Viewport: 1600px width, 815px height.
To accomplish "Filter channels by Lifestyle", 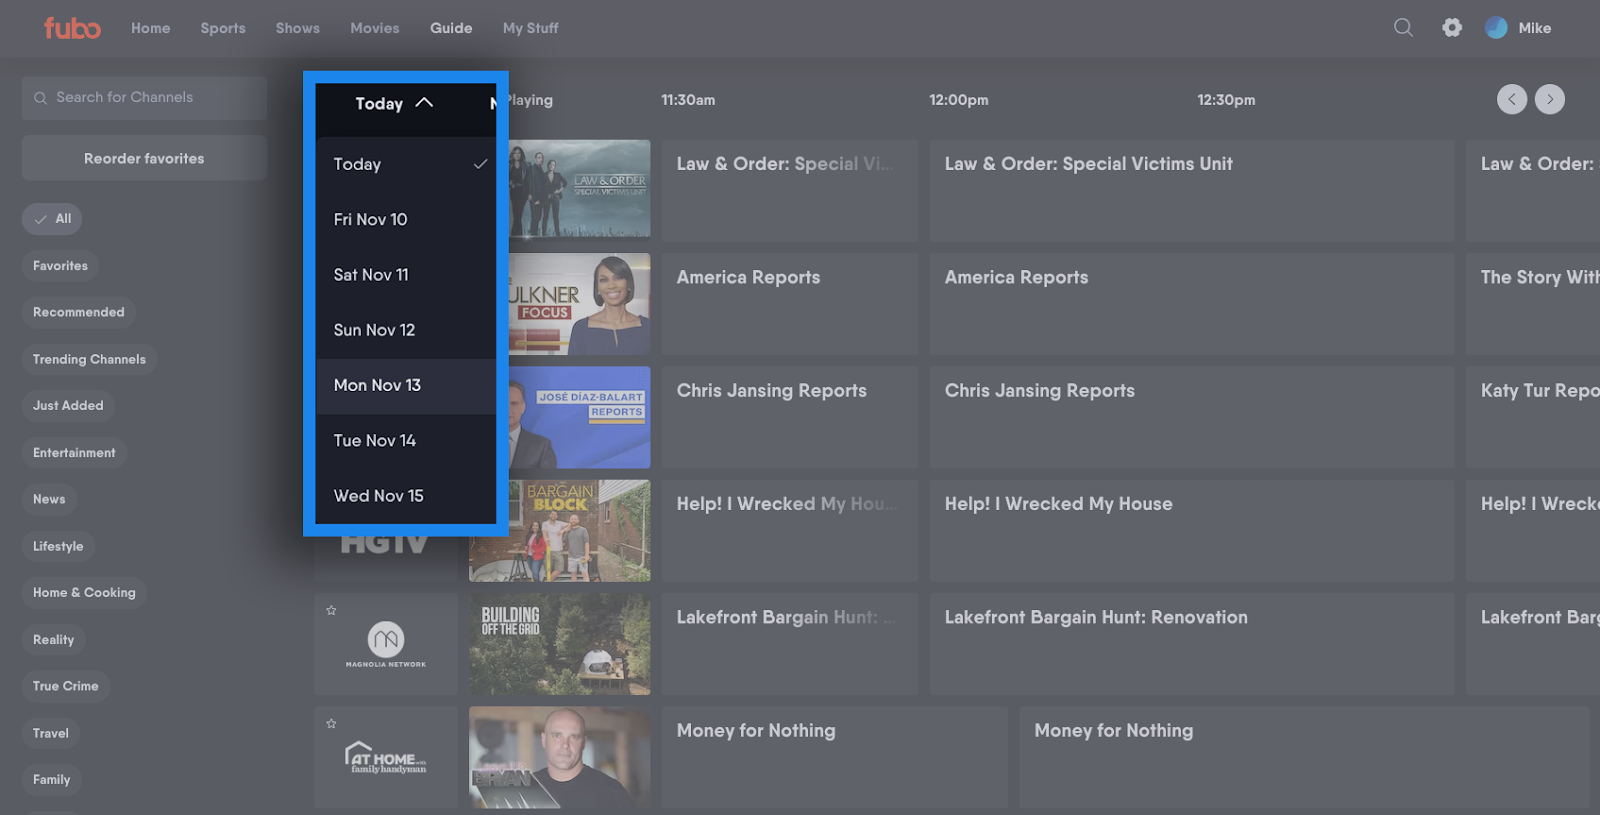I will coord(58,546).
